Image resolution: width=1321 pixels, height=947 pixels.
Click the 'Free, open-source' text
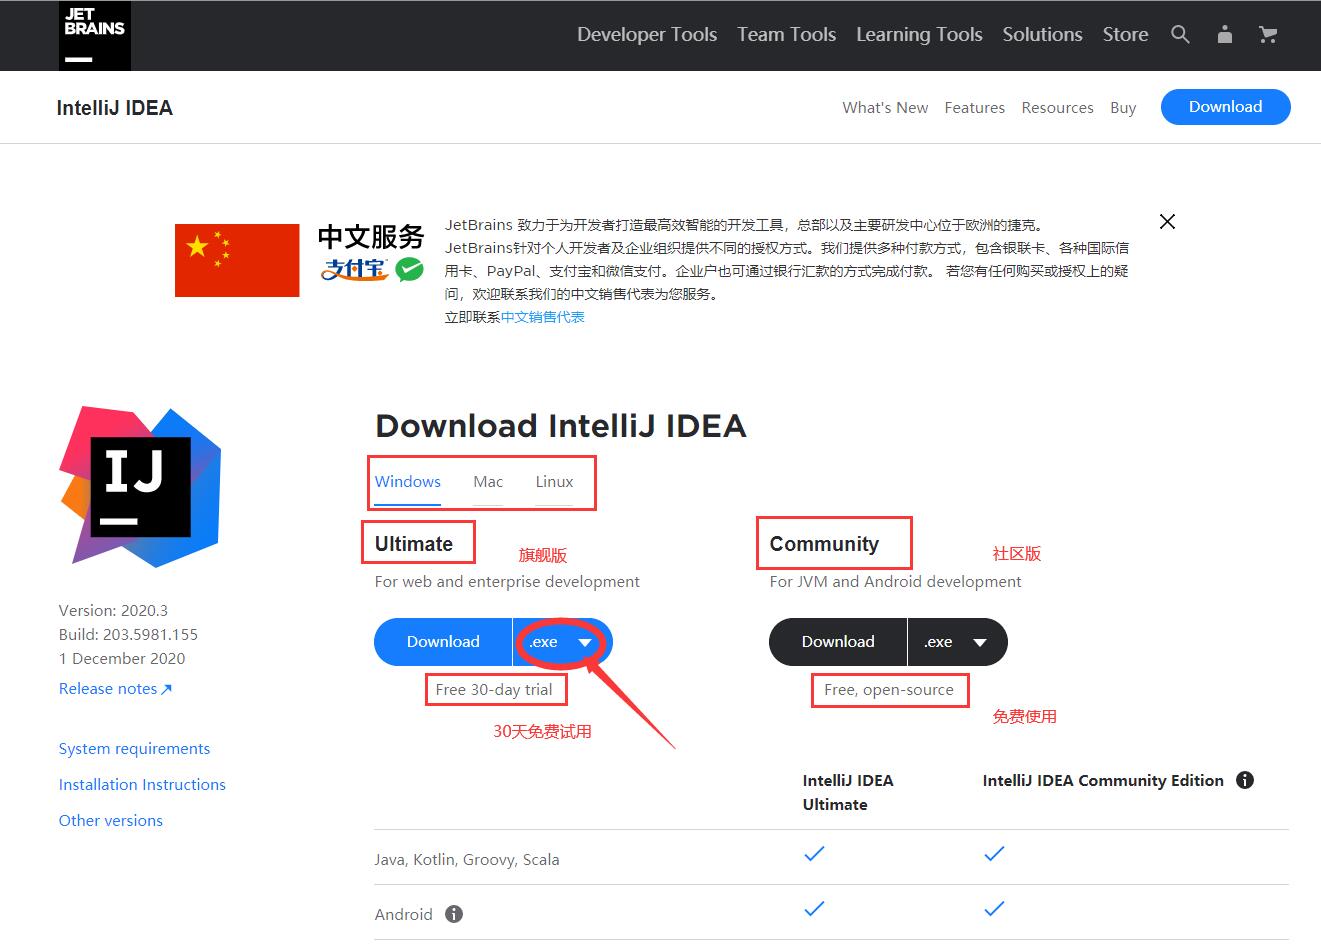[x=889, y=690]
